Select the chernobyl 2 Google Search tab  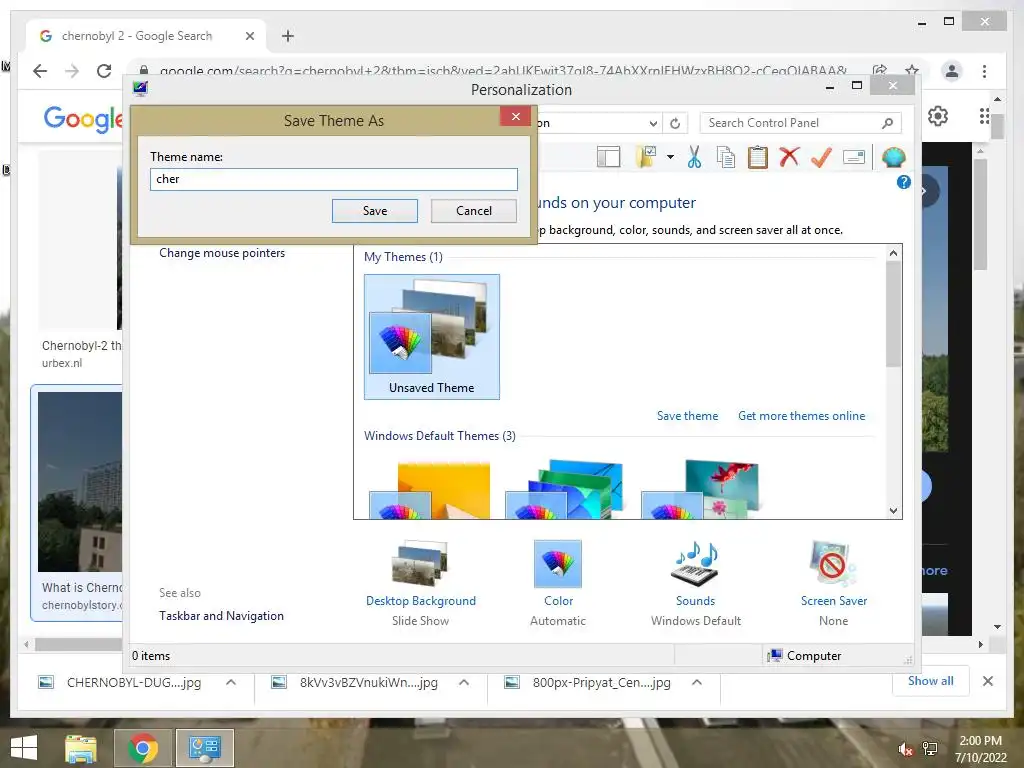click(x=146, y=36)
